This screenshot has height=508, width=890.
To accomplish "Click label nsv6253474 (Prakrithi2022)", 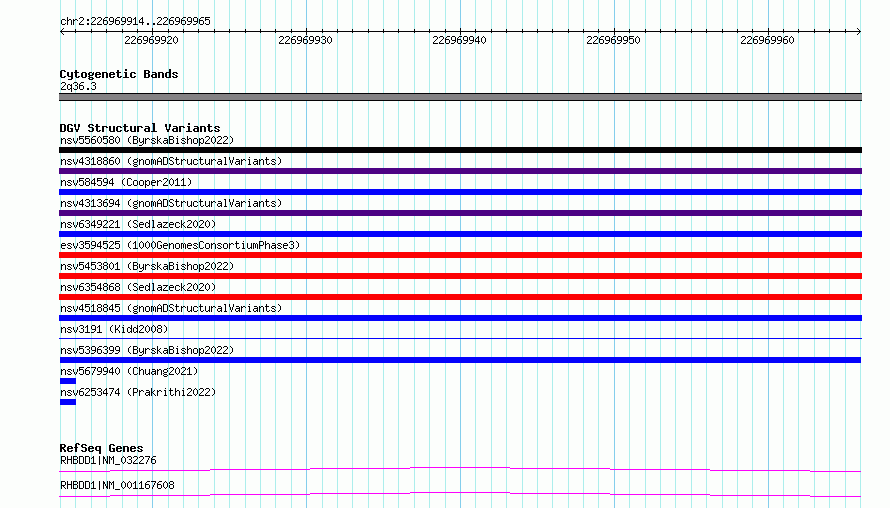I will [138, 392].
